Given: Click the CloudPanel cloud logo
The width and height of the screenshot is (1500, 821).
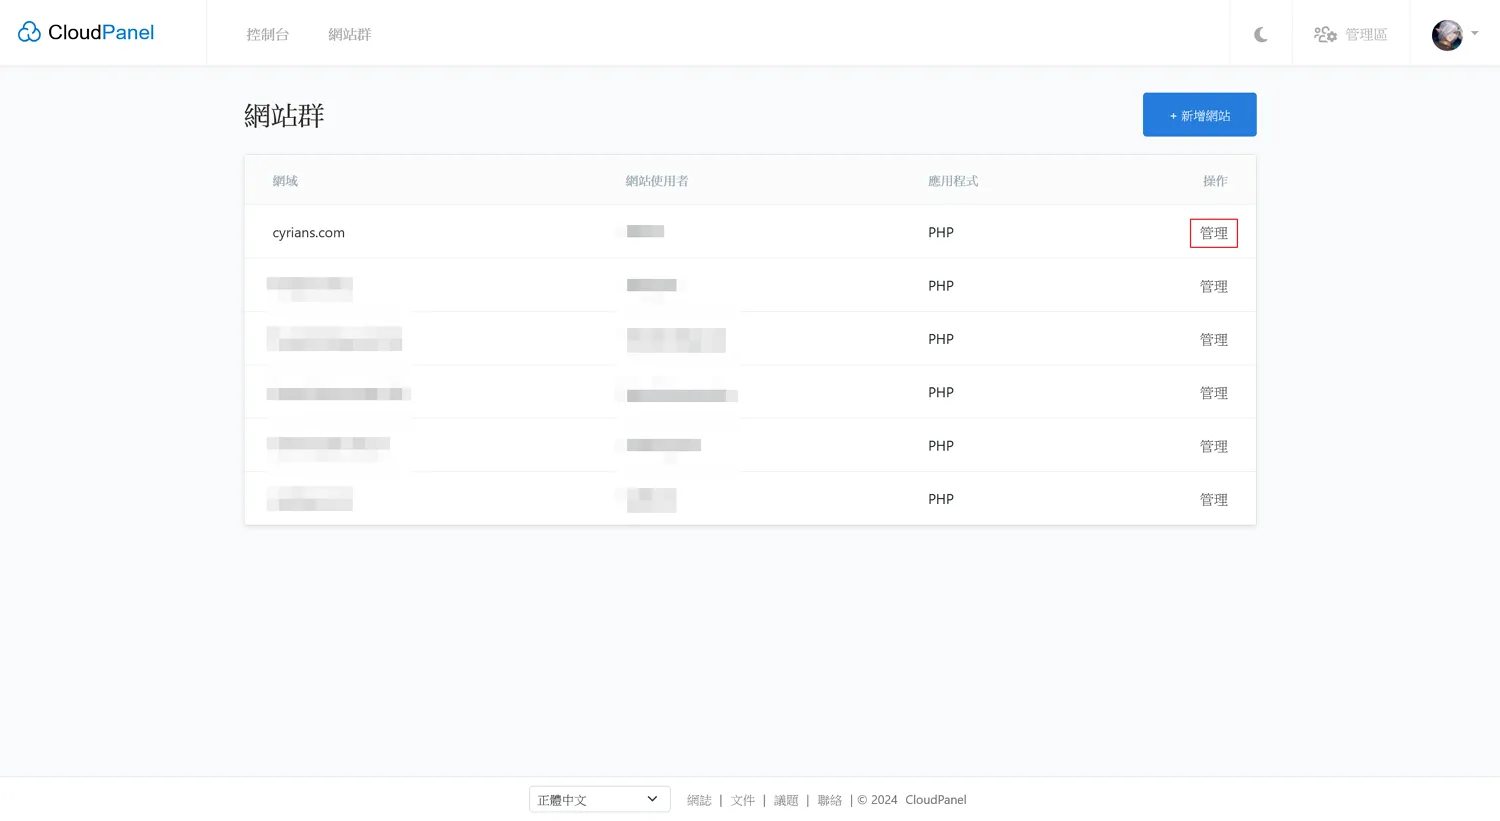Looking at the screenshot, I should pyautogui.click(x=30, y=33).
